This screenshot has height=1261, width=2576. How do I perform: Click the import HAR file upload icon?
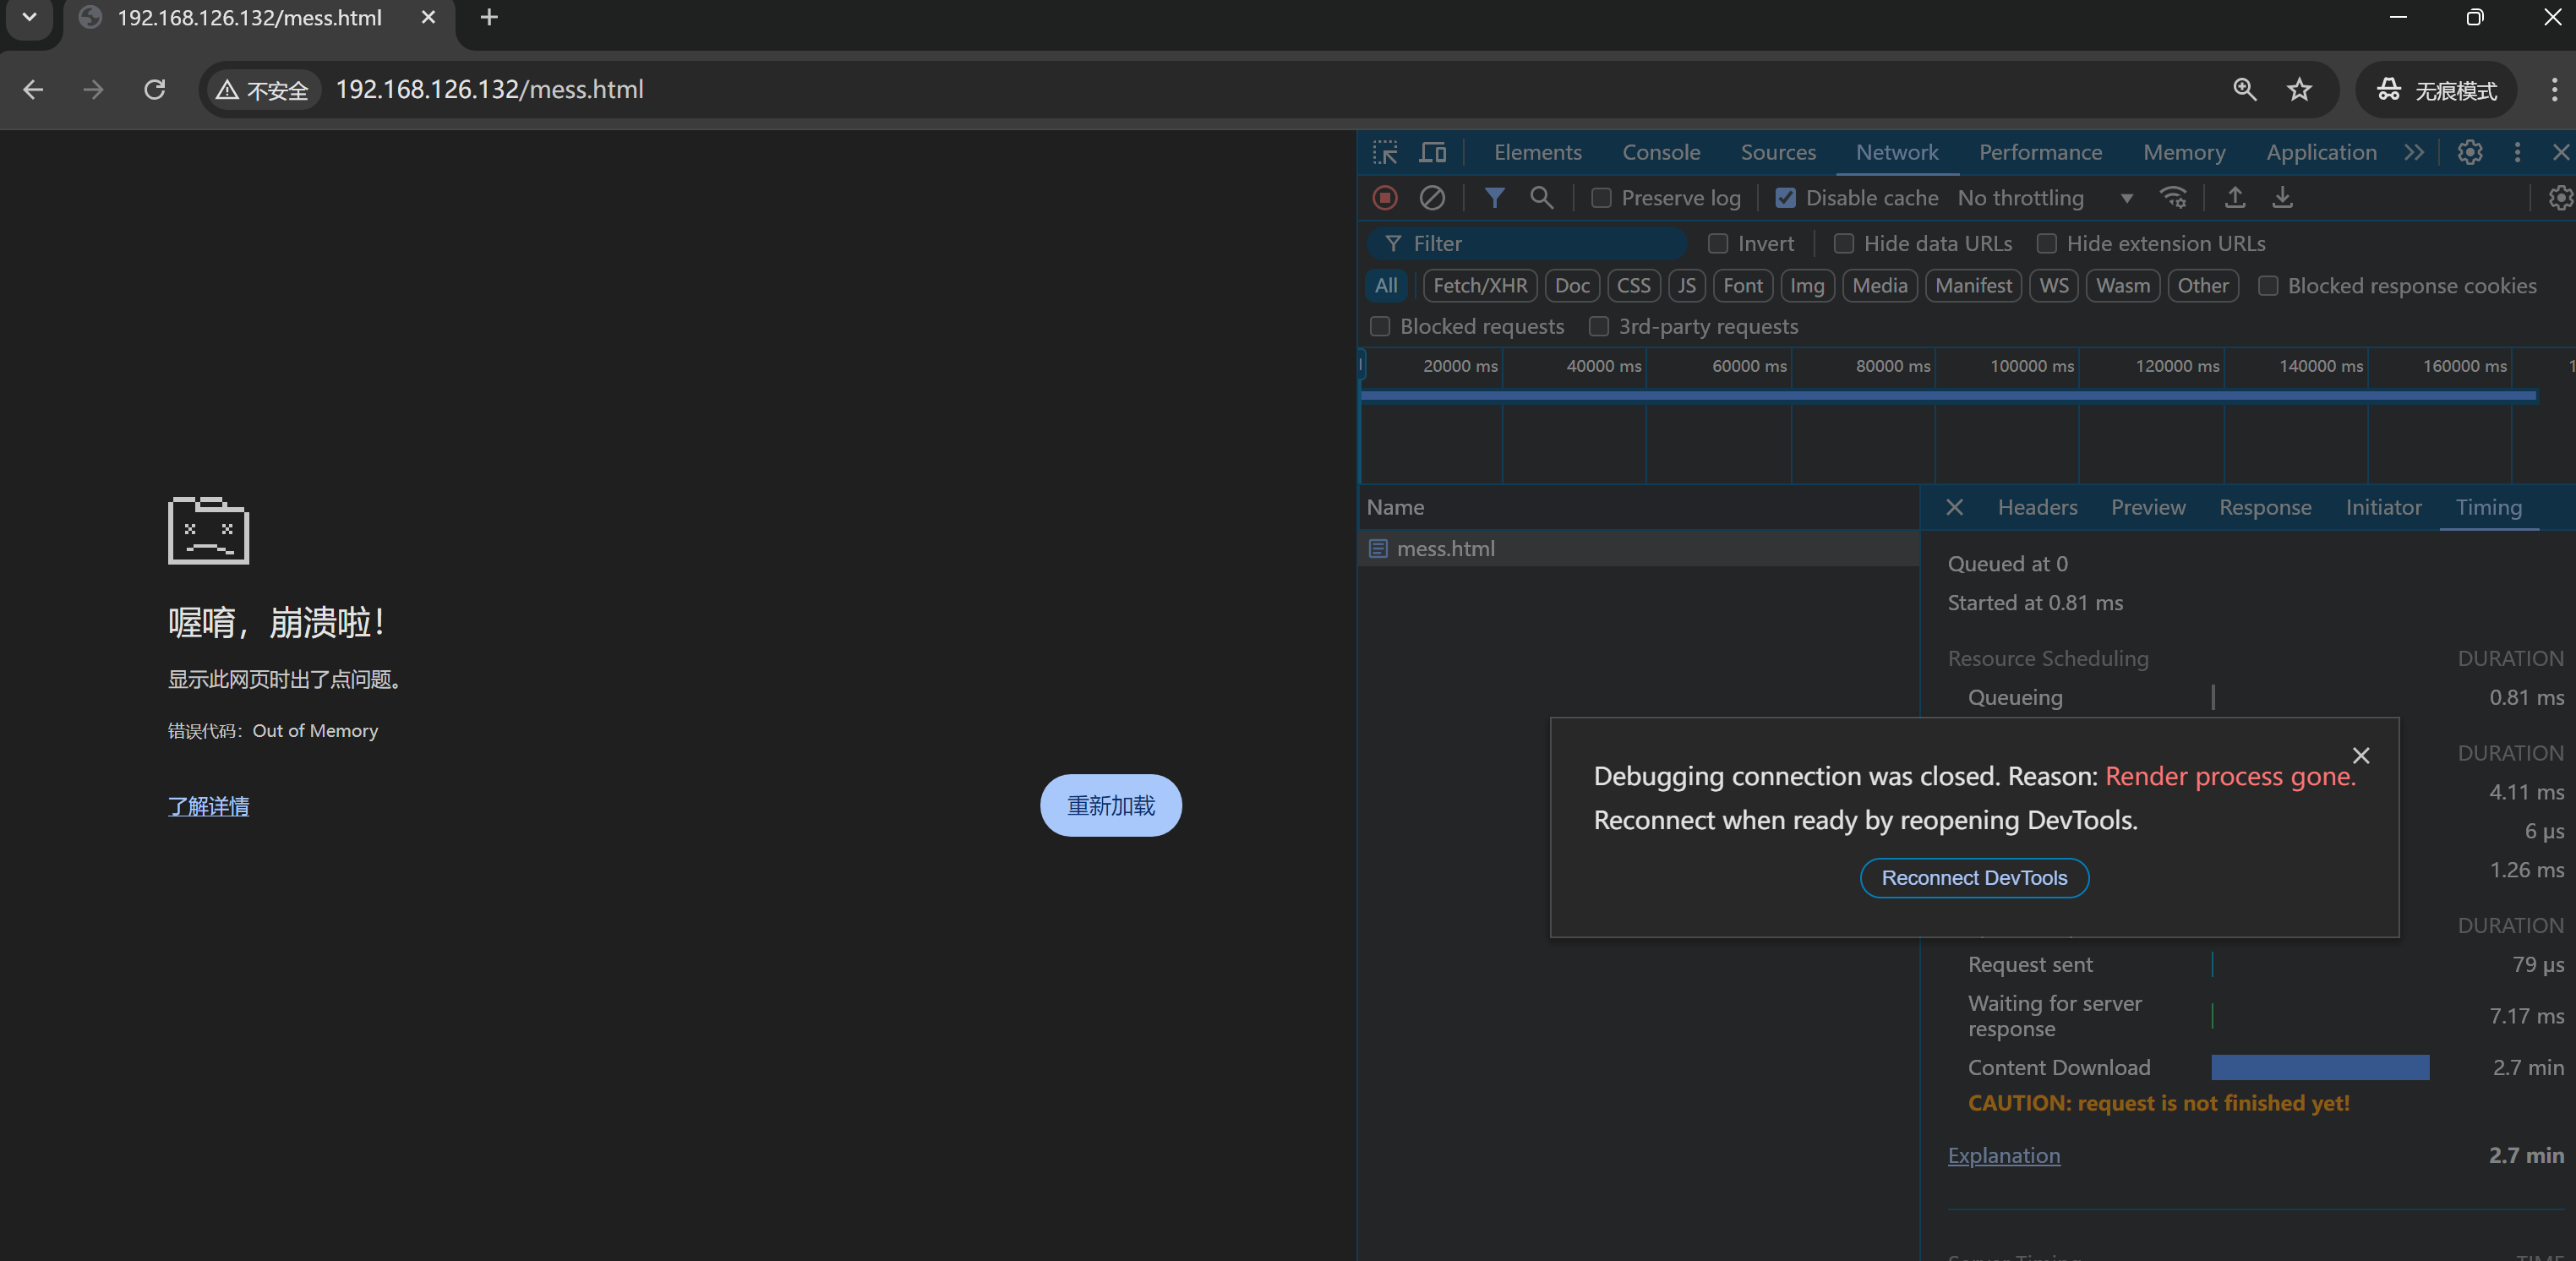(x=2234, y=198)
